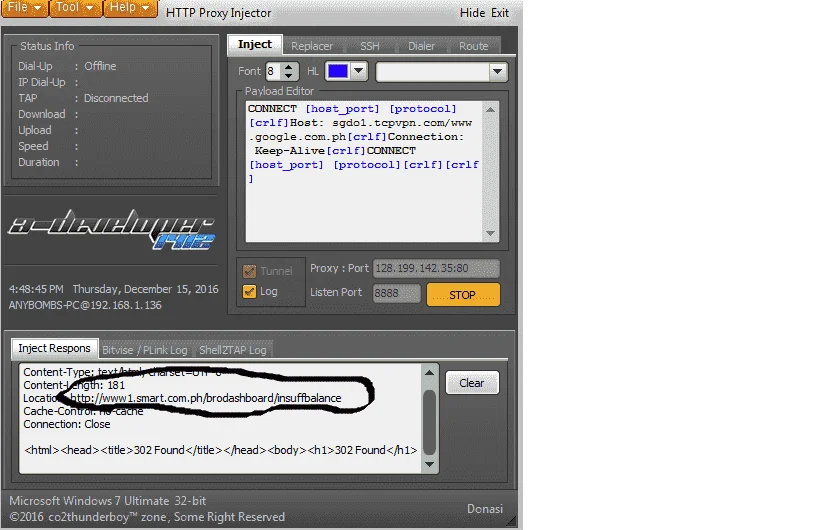The width and height of the screenshot is (816, 530).
Task: Click the 'Content-Length: 181' line
Action: point(74,385)
